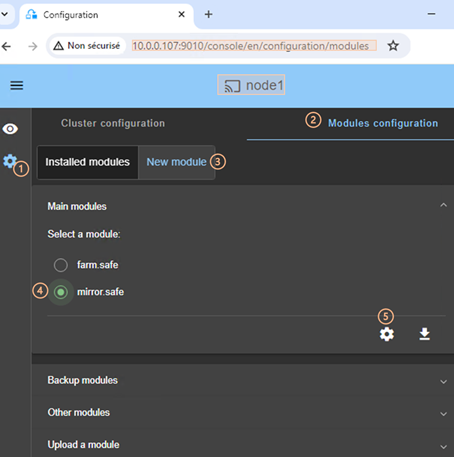Switch to the Modules configuration tab

(383, 123)
